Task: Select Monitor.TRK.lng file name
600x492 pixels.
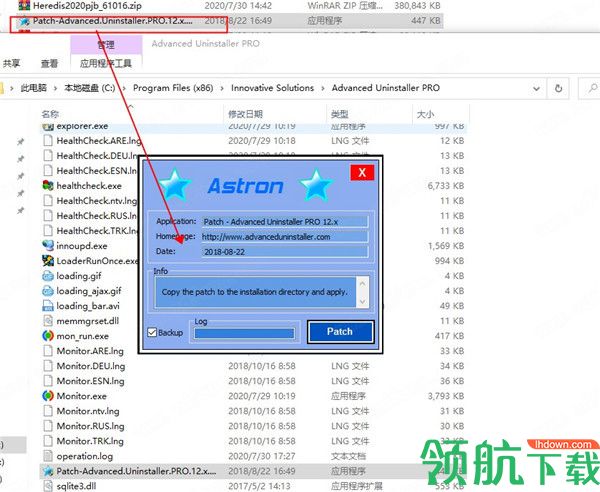Action: coord(90,441)
